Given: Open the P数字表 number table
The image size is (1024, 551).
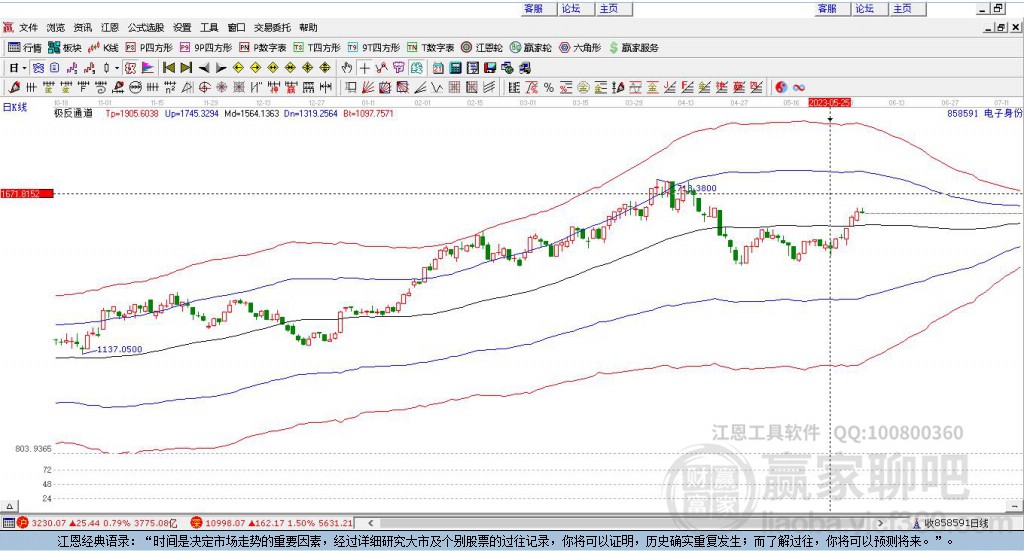Looking at the screenshot, I should (263, 48).
